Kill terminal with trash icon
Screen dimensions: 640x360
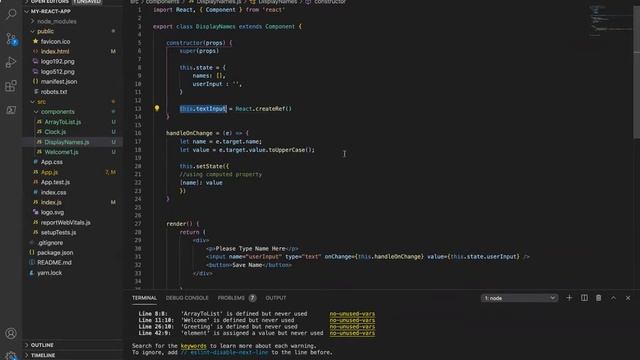[598, 298]
